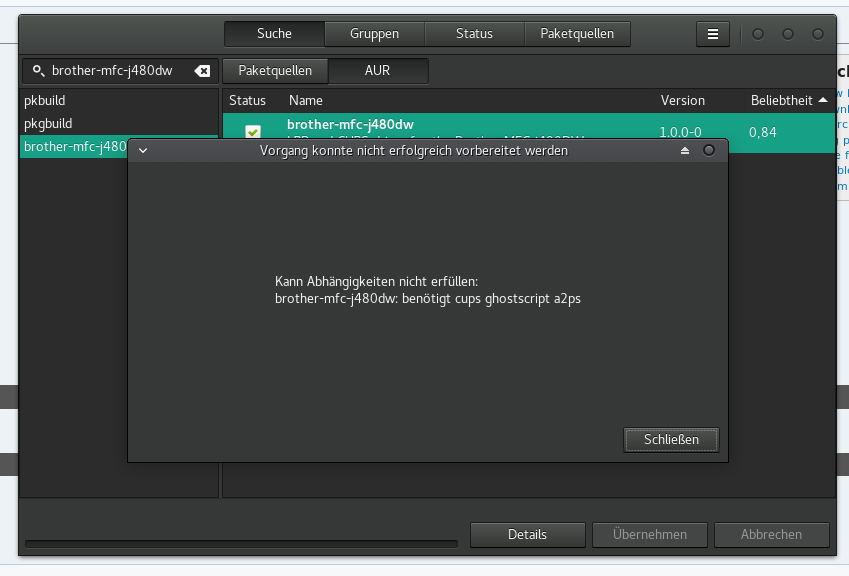Click the Details button
The image size is (849, 576).
point(527,535)
